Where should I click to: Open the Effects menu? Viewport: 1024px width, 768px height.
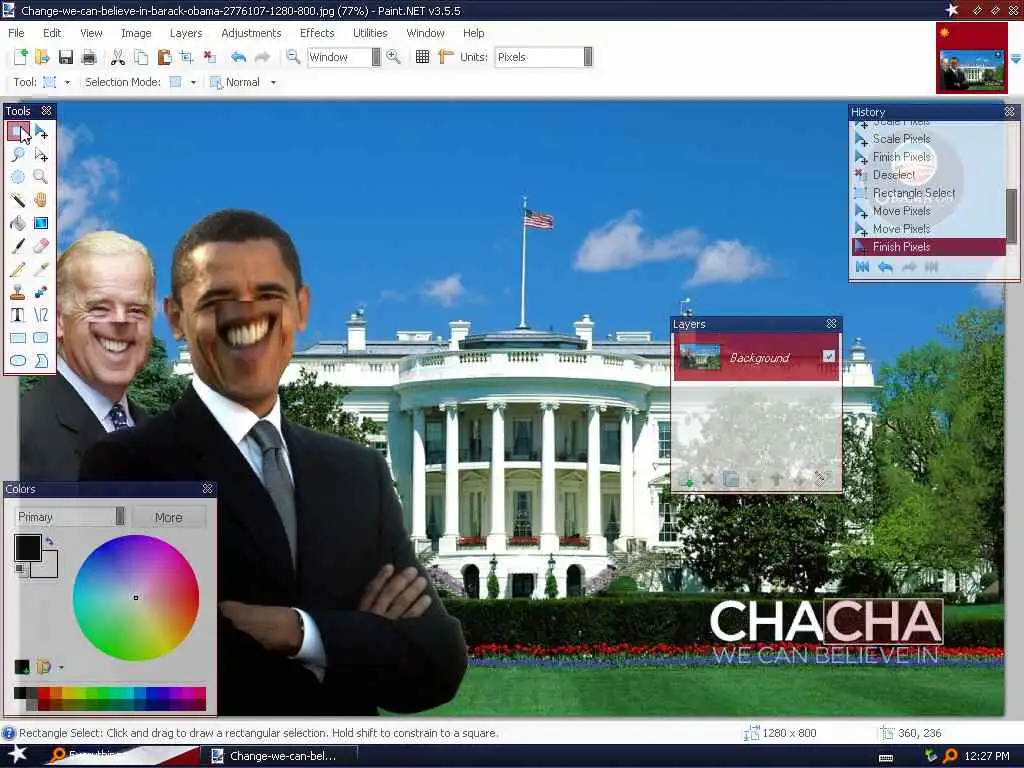coord(317,33)
